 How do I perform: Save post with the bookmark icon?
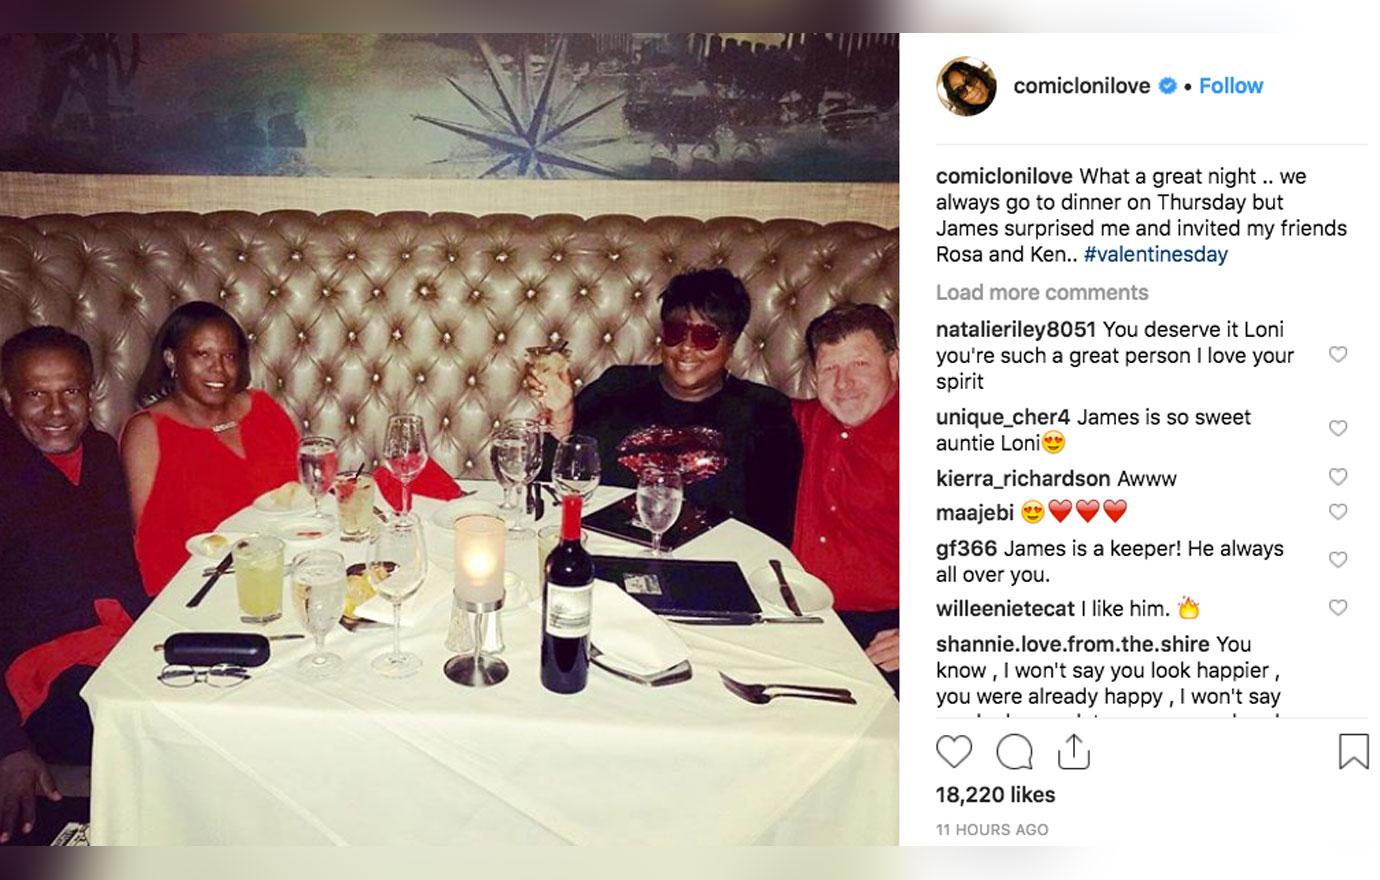(x=1353, y=751)
